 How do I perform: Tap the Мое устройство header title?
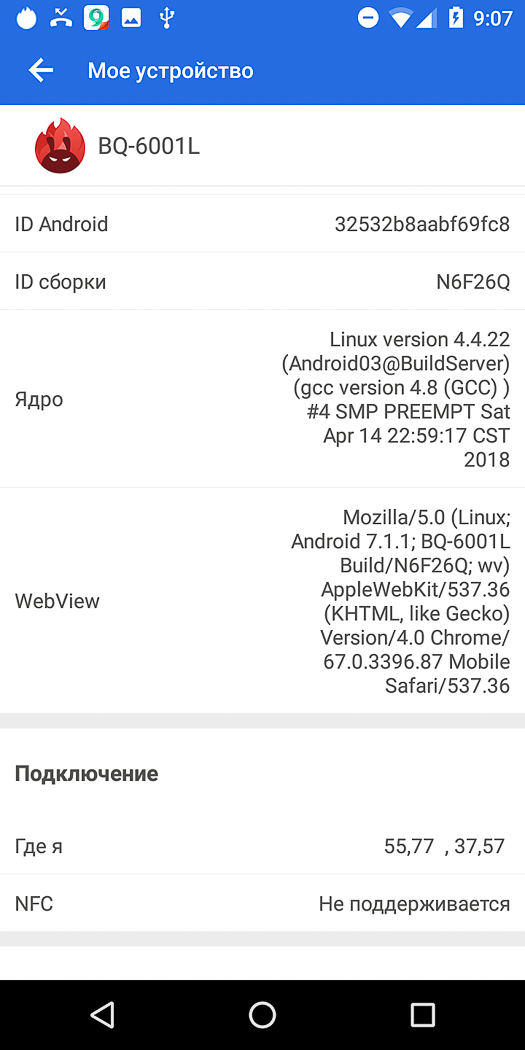(171, 70)
